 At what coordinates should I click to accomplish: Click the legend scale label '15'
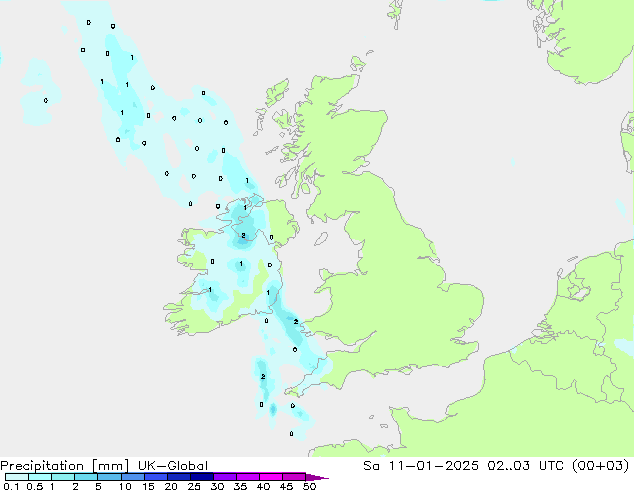[148, 486]
